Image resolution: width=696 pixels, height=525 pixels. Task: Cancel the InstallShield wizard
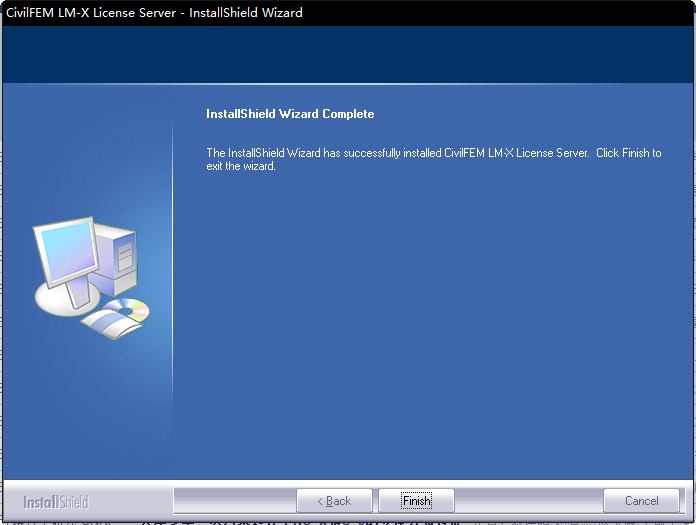[x=641, y=501]
